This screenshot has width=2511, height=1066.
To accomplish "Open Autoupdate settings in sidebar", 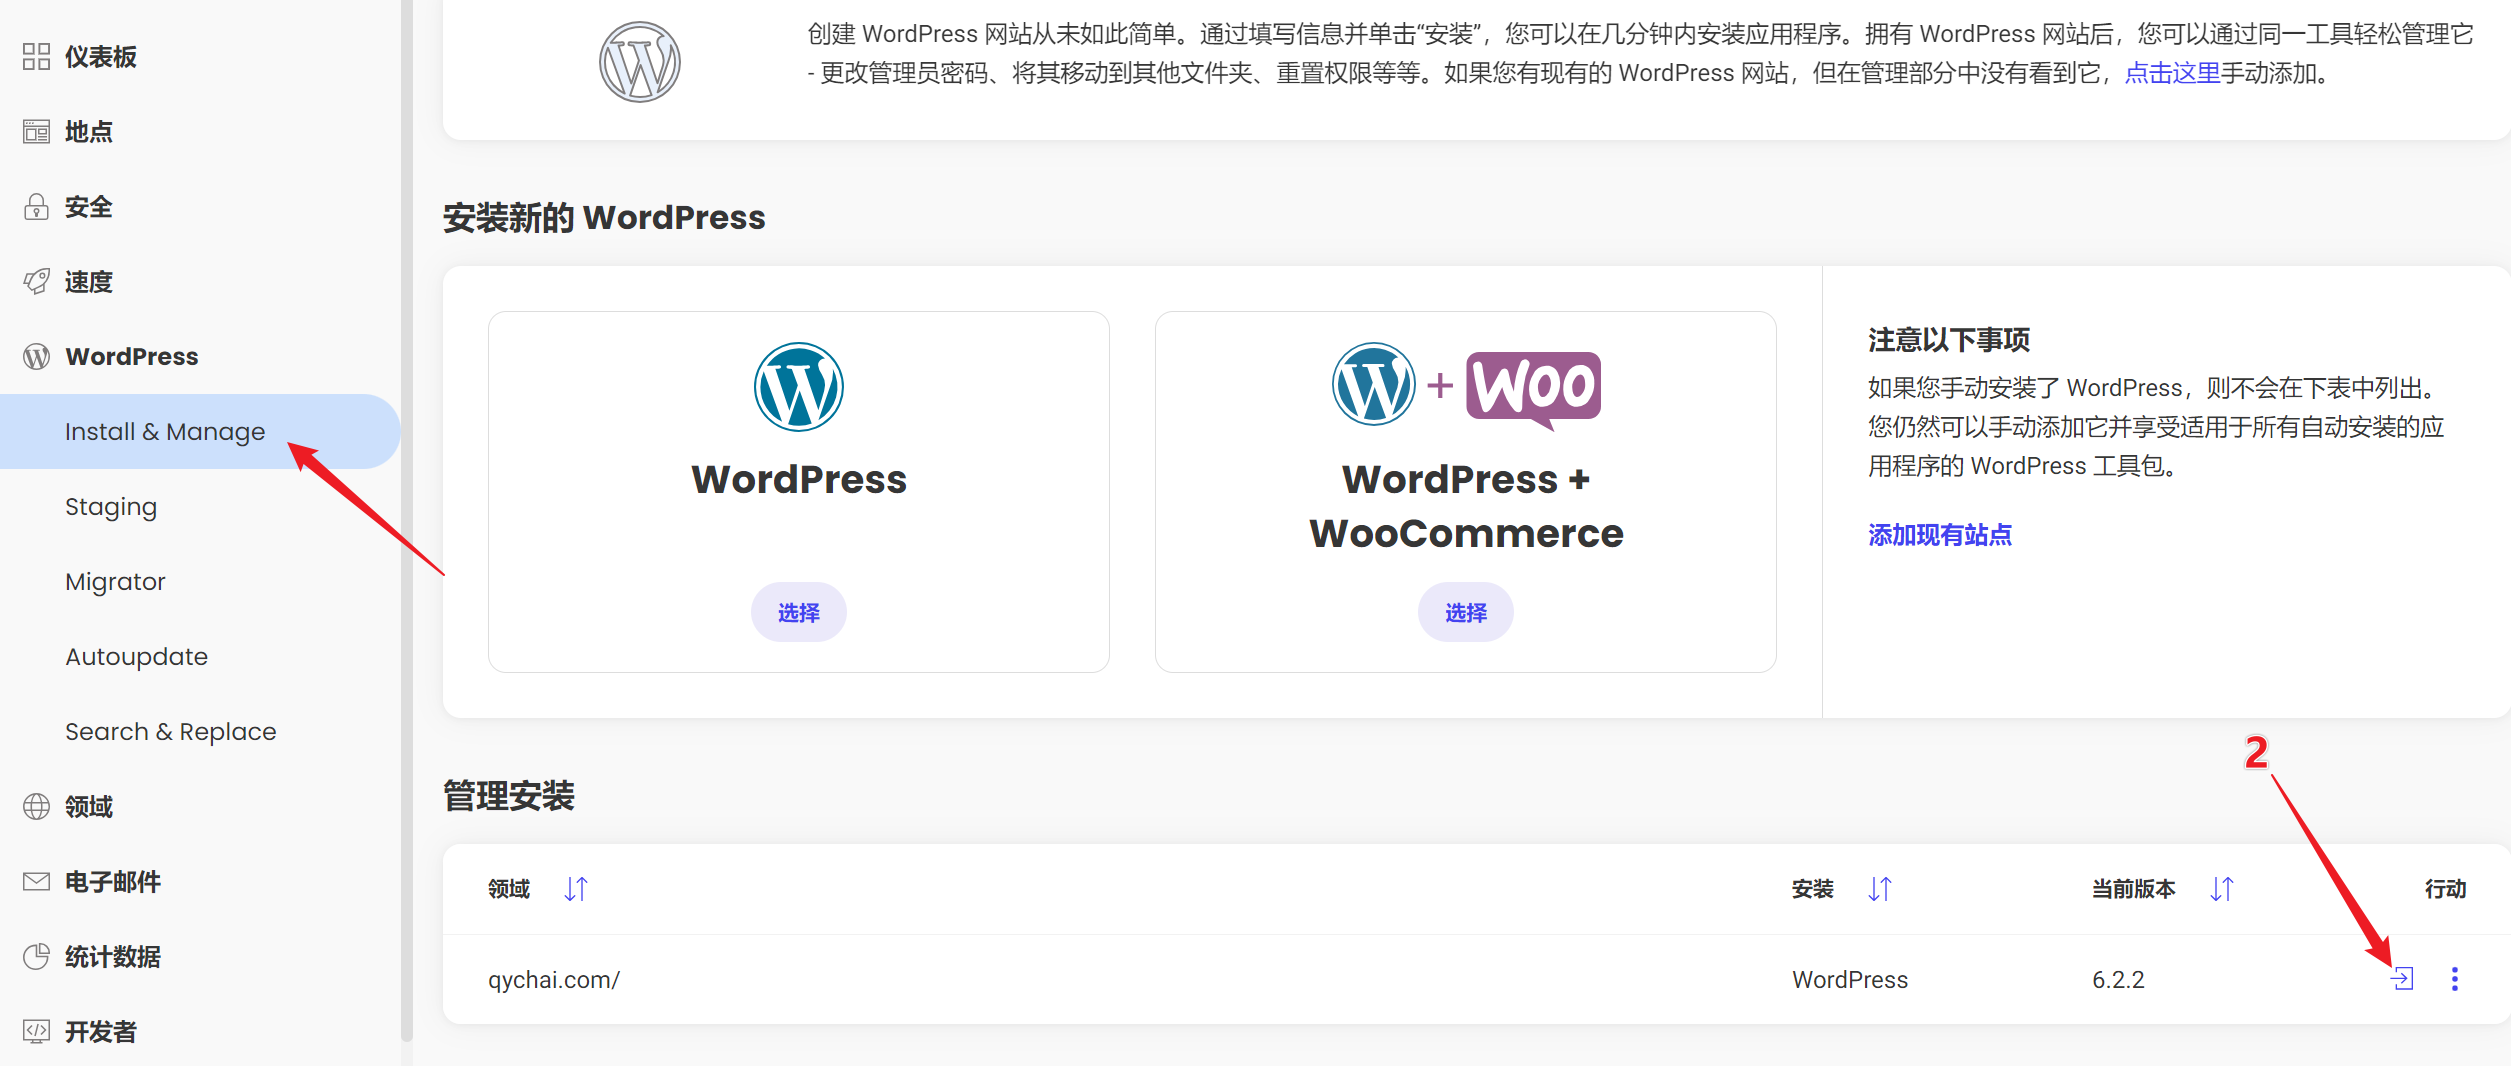I will [x=137, y=657].
